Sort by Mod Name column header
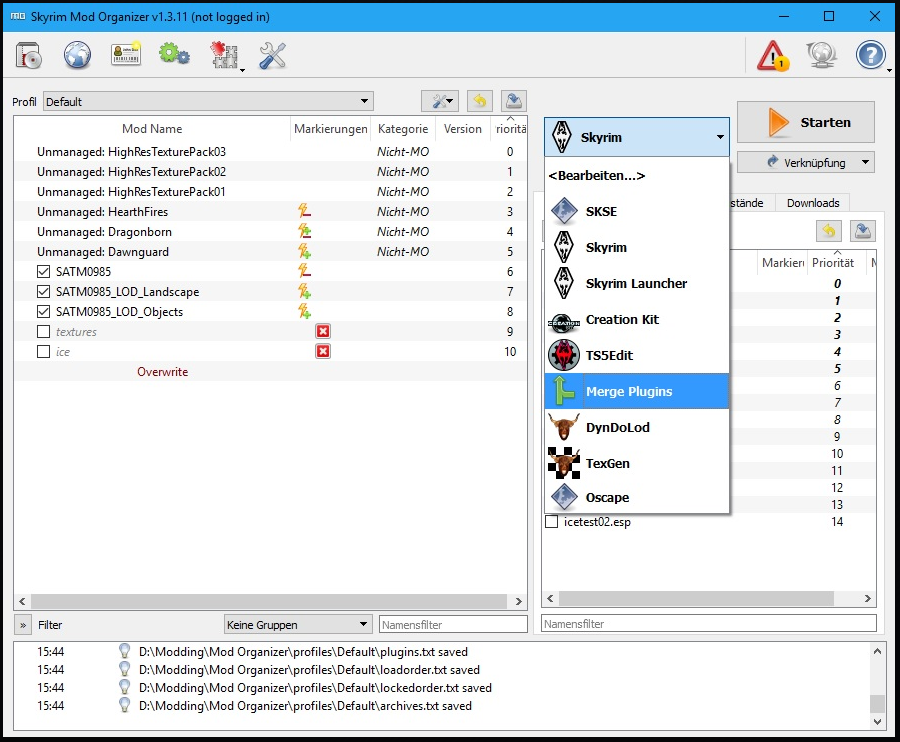 coord(152,129)
